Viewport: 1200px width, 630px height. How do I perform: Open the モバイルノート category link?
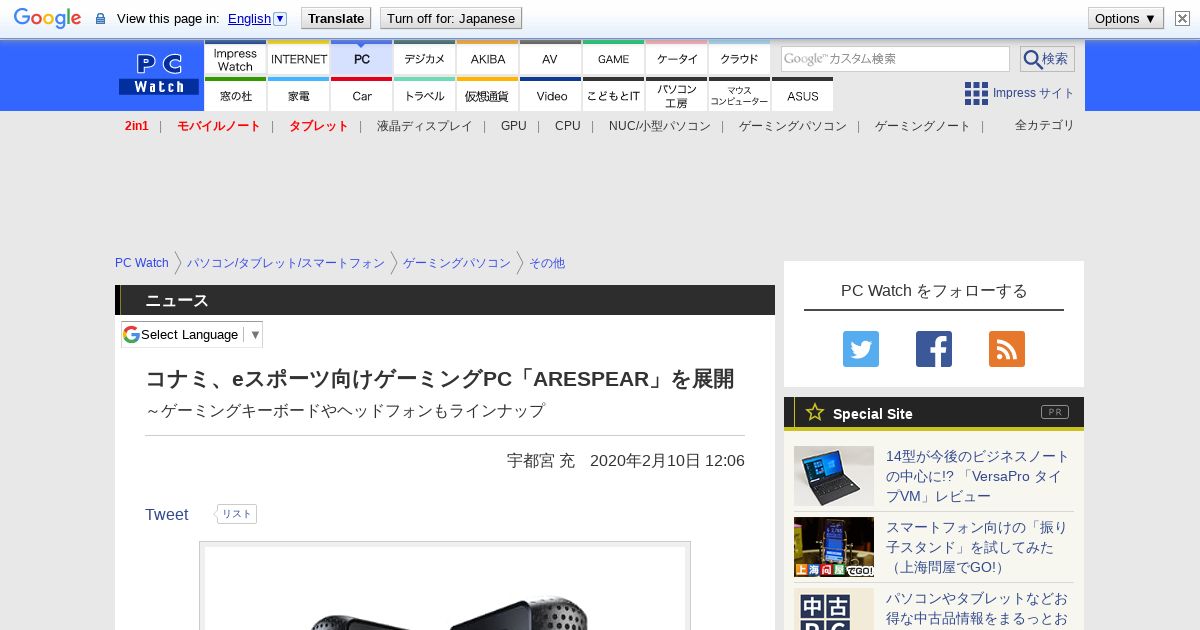click(x=219, y=126)
